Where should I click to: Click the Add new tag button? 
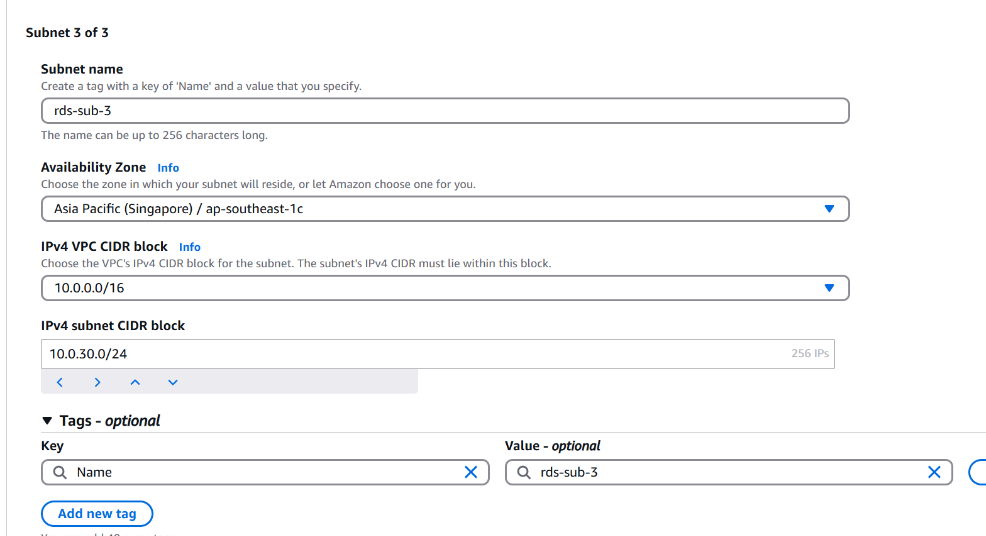97,514
